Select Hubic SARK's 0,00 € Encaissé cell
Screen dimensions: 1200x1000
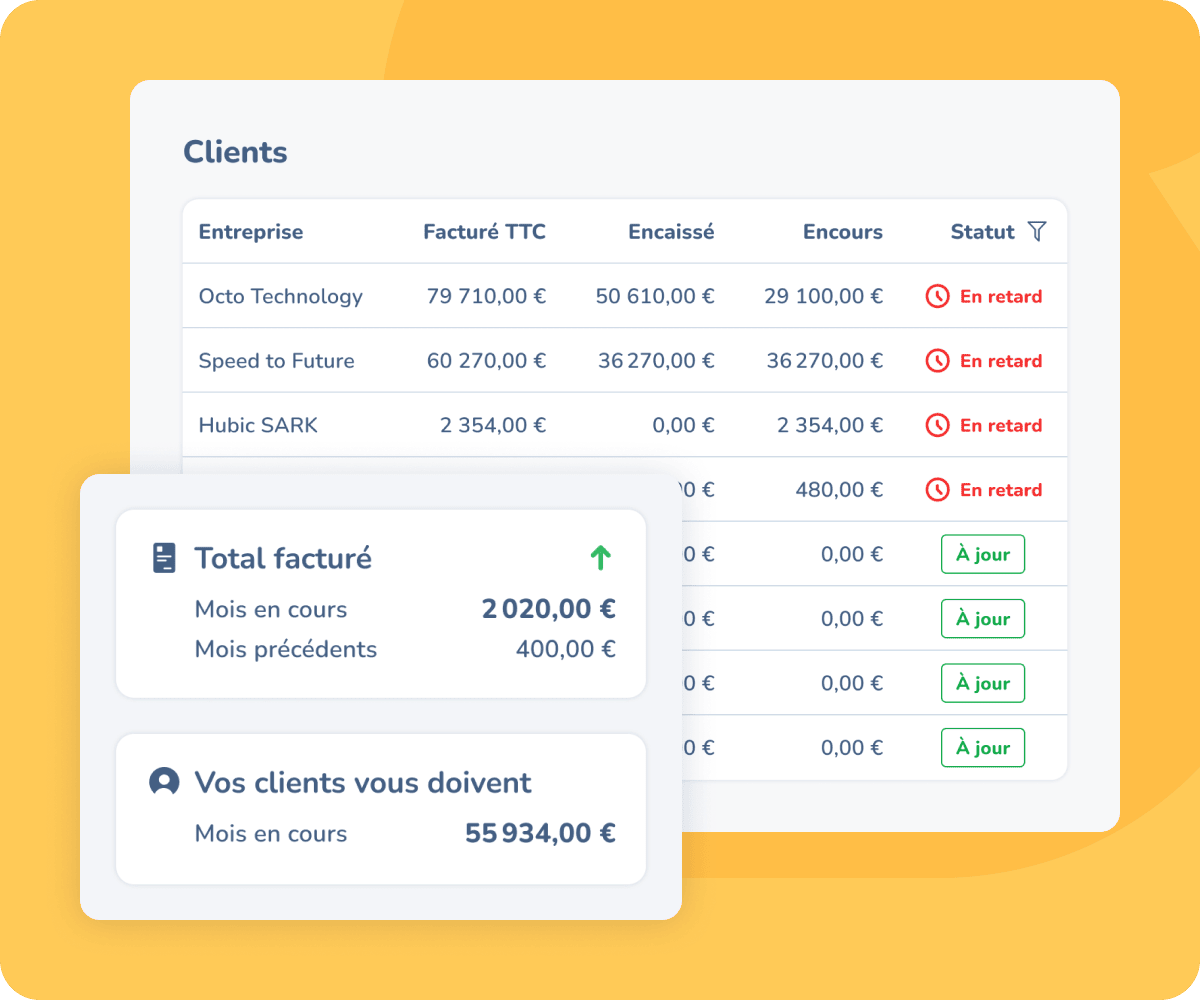click(683, 425)
